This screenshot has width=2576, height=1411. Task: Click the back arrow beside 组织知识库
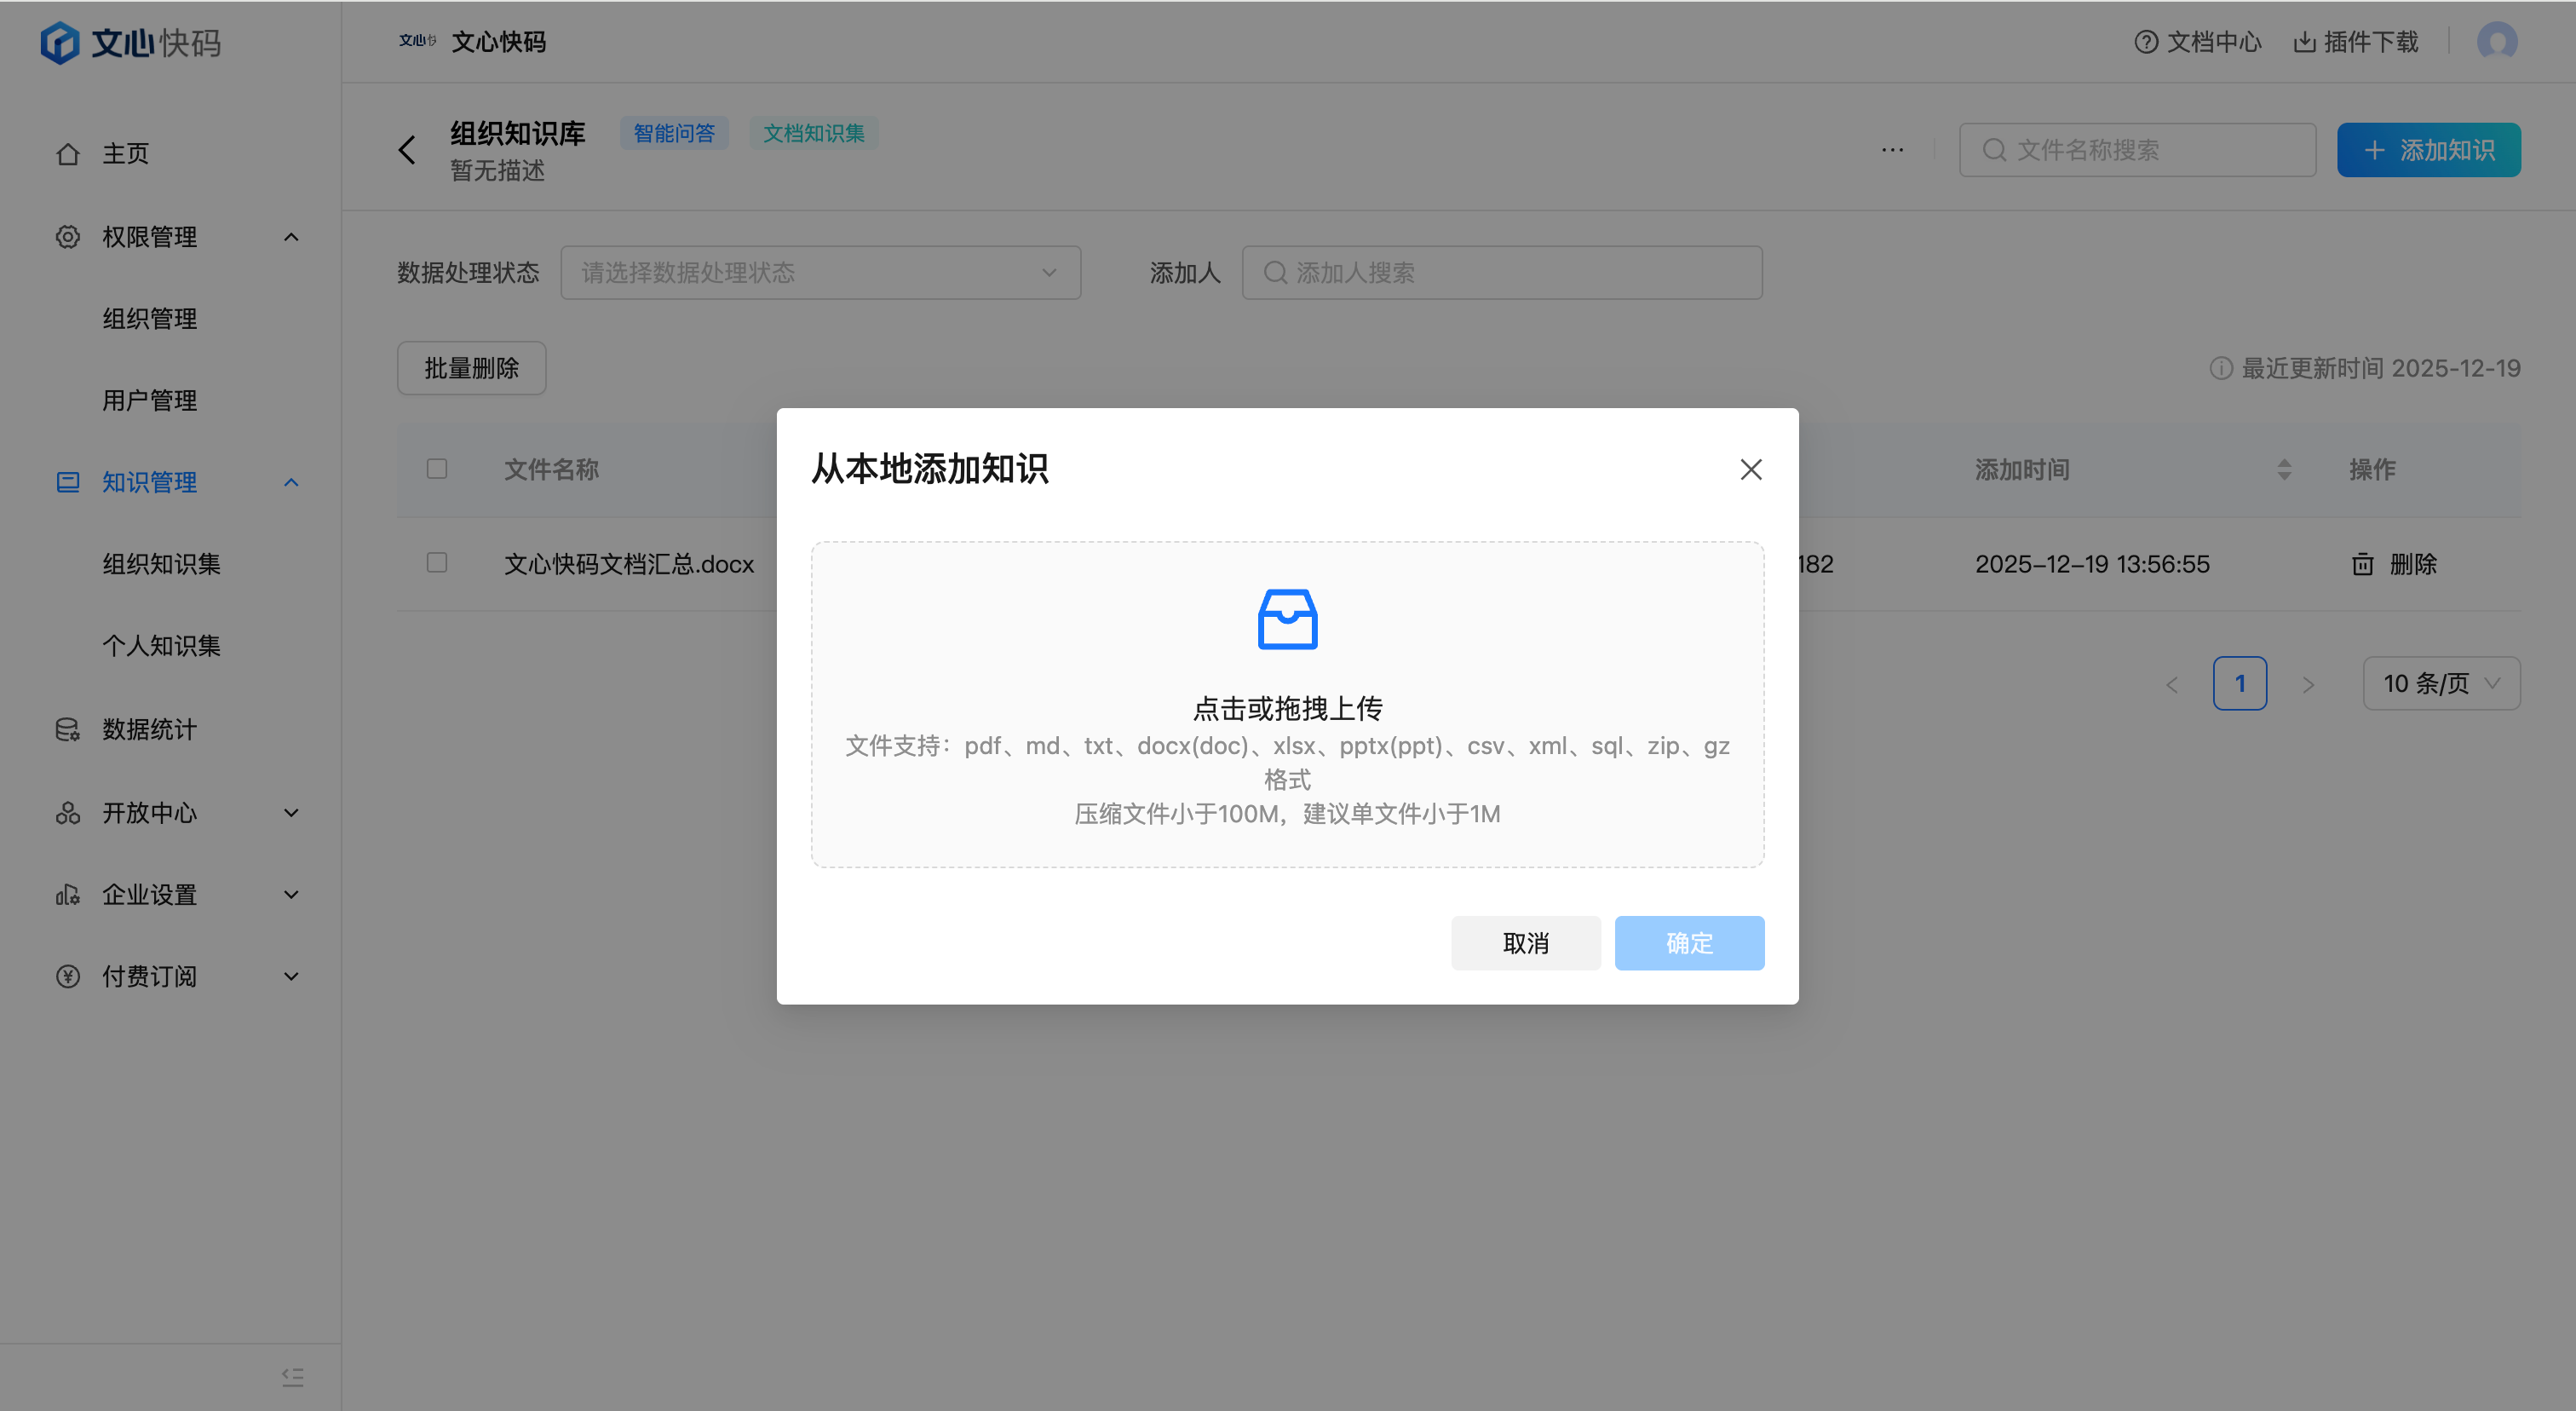point(407,150)
